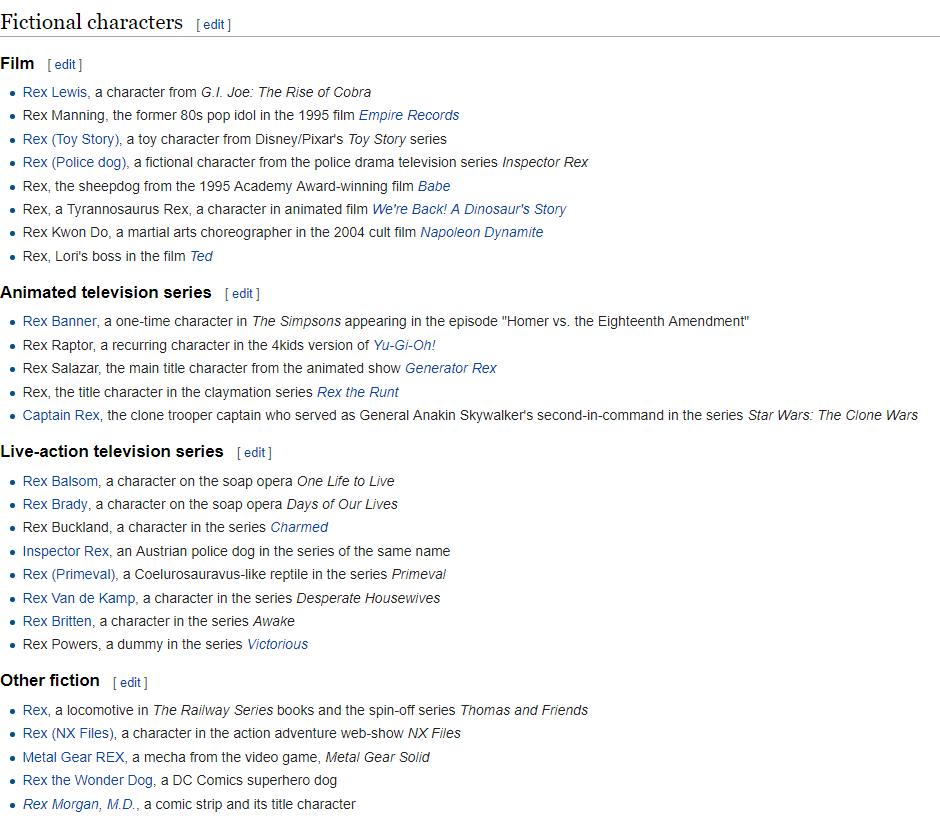
Task: Click edit next to Other fiction
Action: pos(130,682)
